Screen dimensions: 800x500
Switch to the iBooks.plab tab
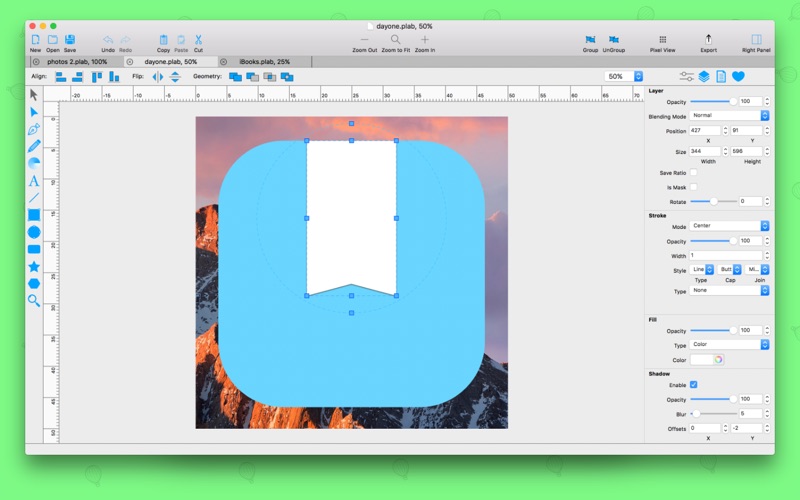(265, 62)
